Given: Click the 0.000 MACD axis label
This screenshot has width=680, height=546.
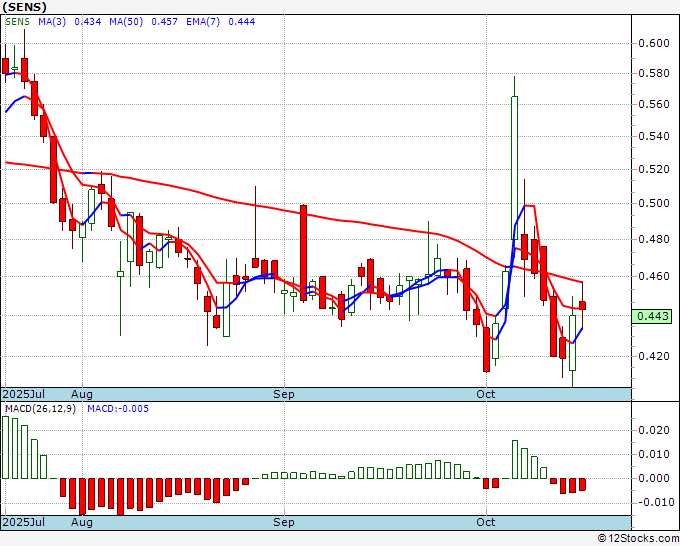Looking at the screenshot, I should (654, 478).
